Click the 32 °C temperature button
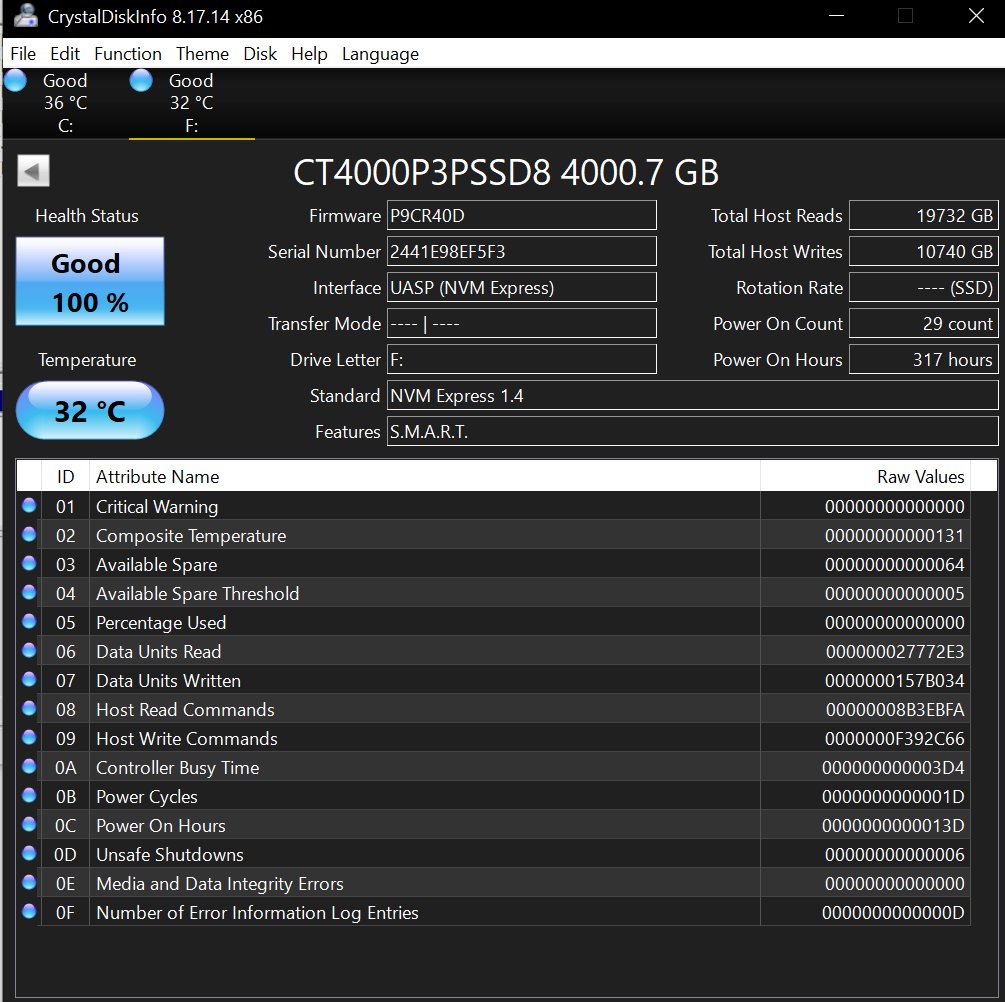The image size is (1005, 1002). pyautogui.click(x=90, y=410)
